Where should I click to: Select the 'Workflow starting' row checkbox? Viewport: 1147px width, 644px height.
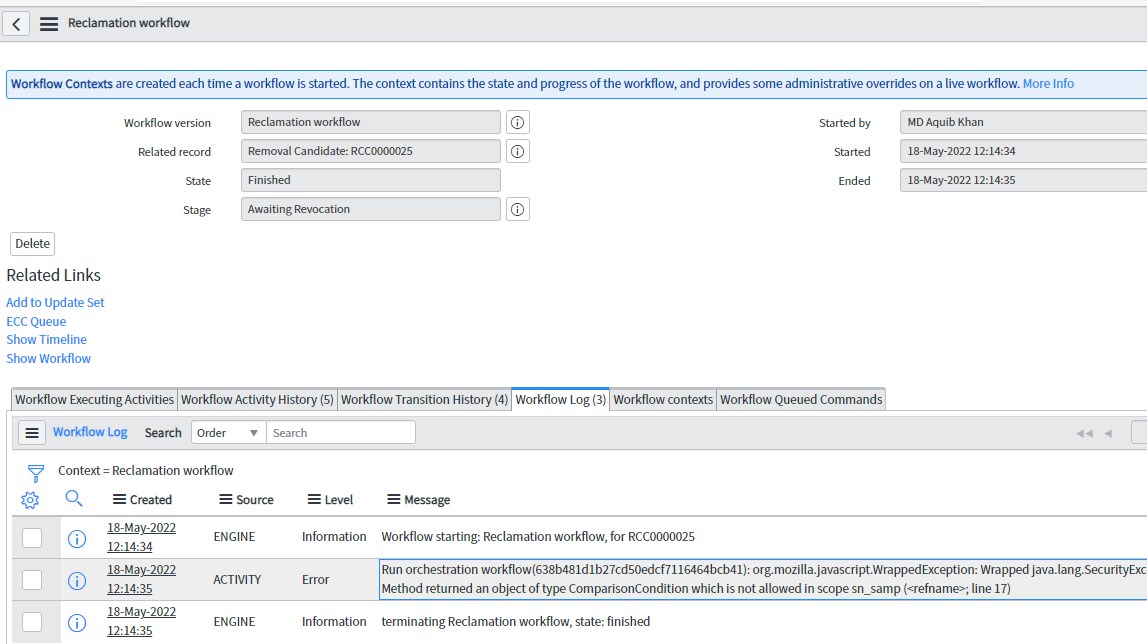31,538
